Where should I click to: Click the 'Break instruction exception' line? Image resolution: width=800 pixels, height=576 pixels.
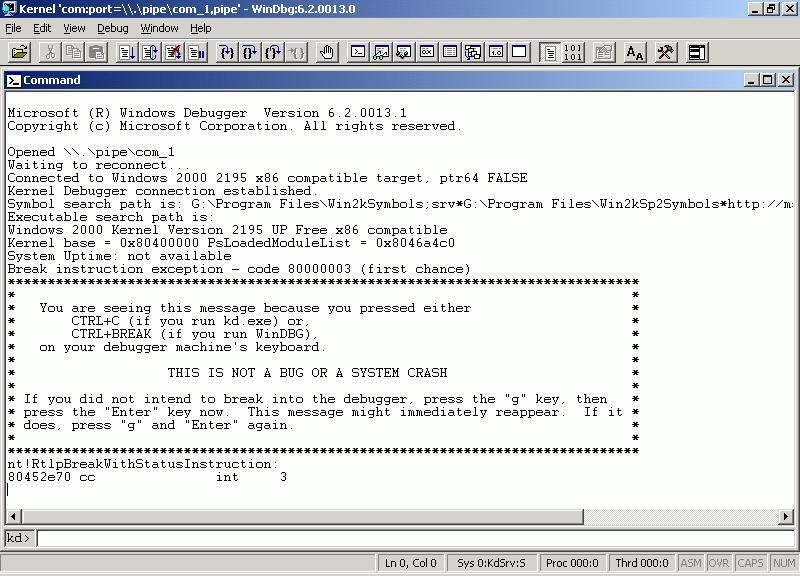pyautogui.click(x=239, y=269)
